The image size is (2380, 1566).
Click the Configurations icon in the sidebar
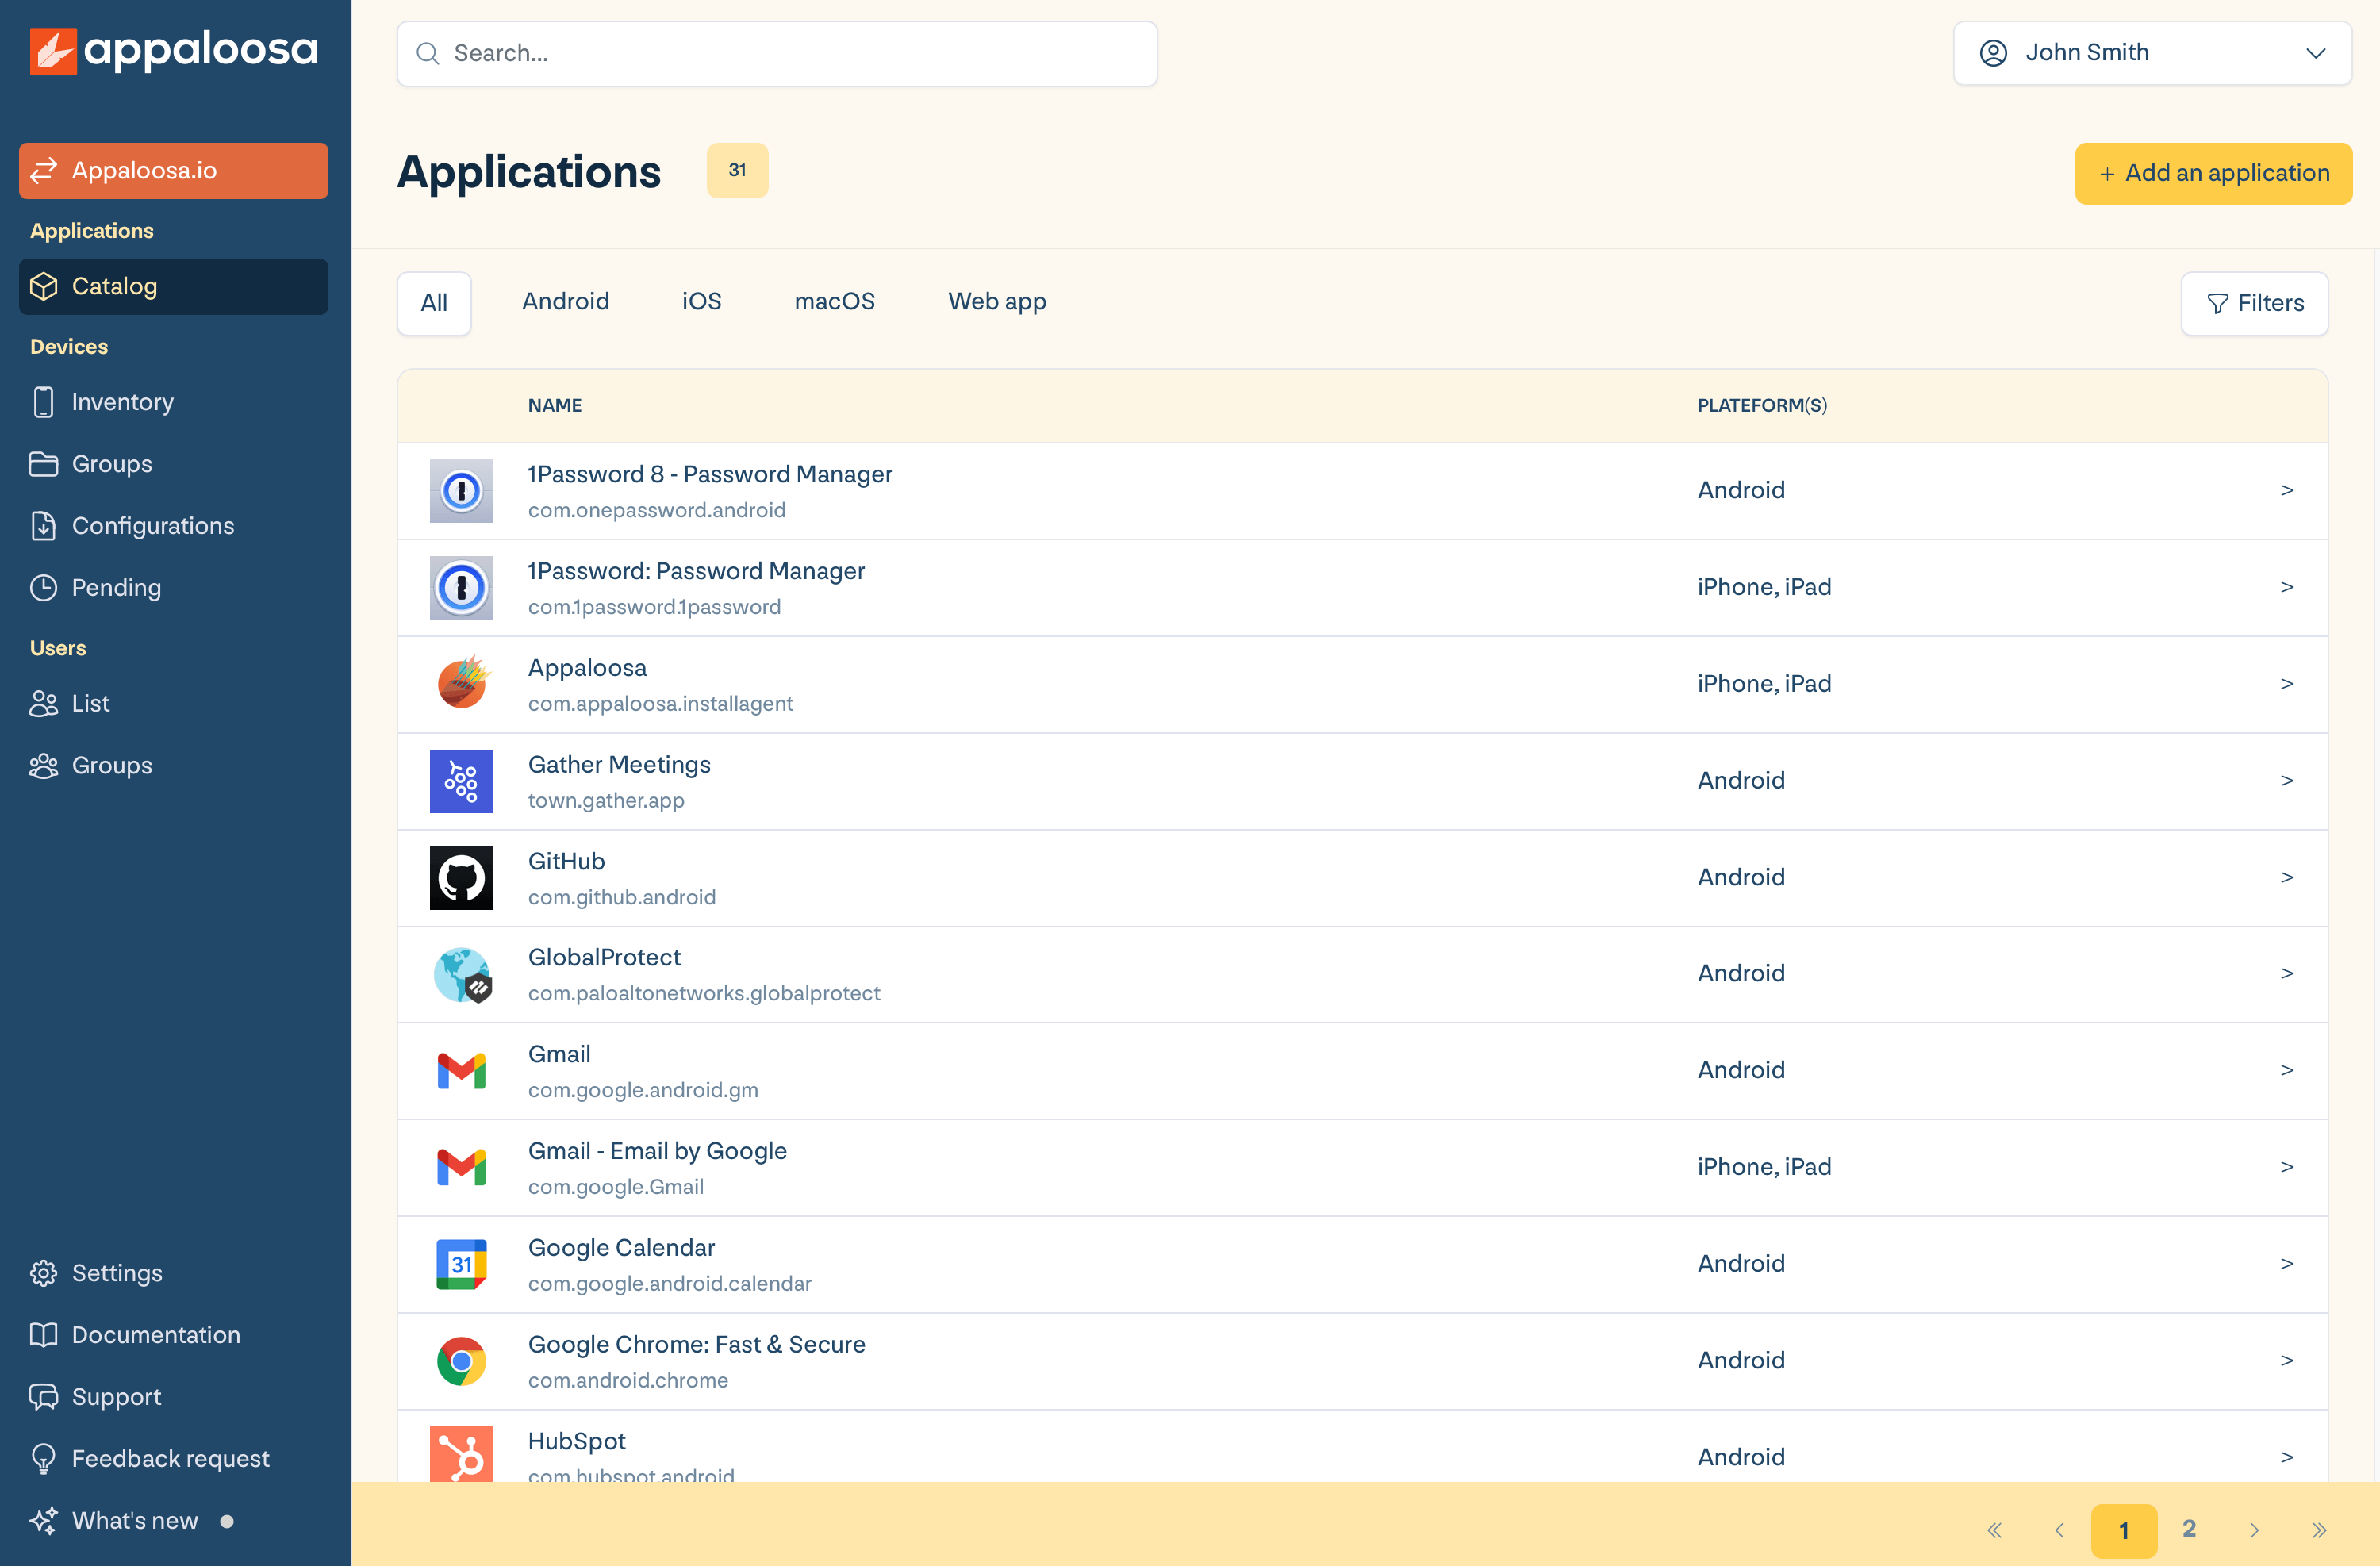point(44,525)
